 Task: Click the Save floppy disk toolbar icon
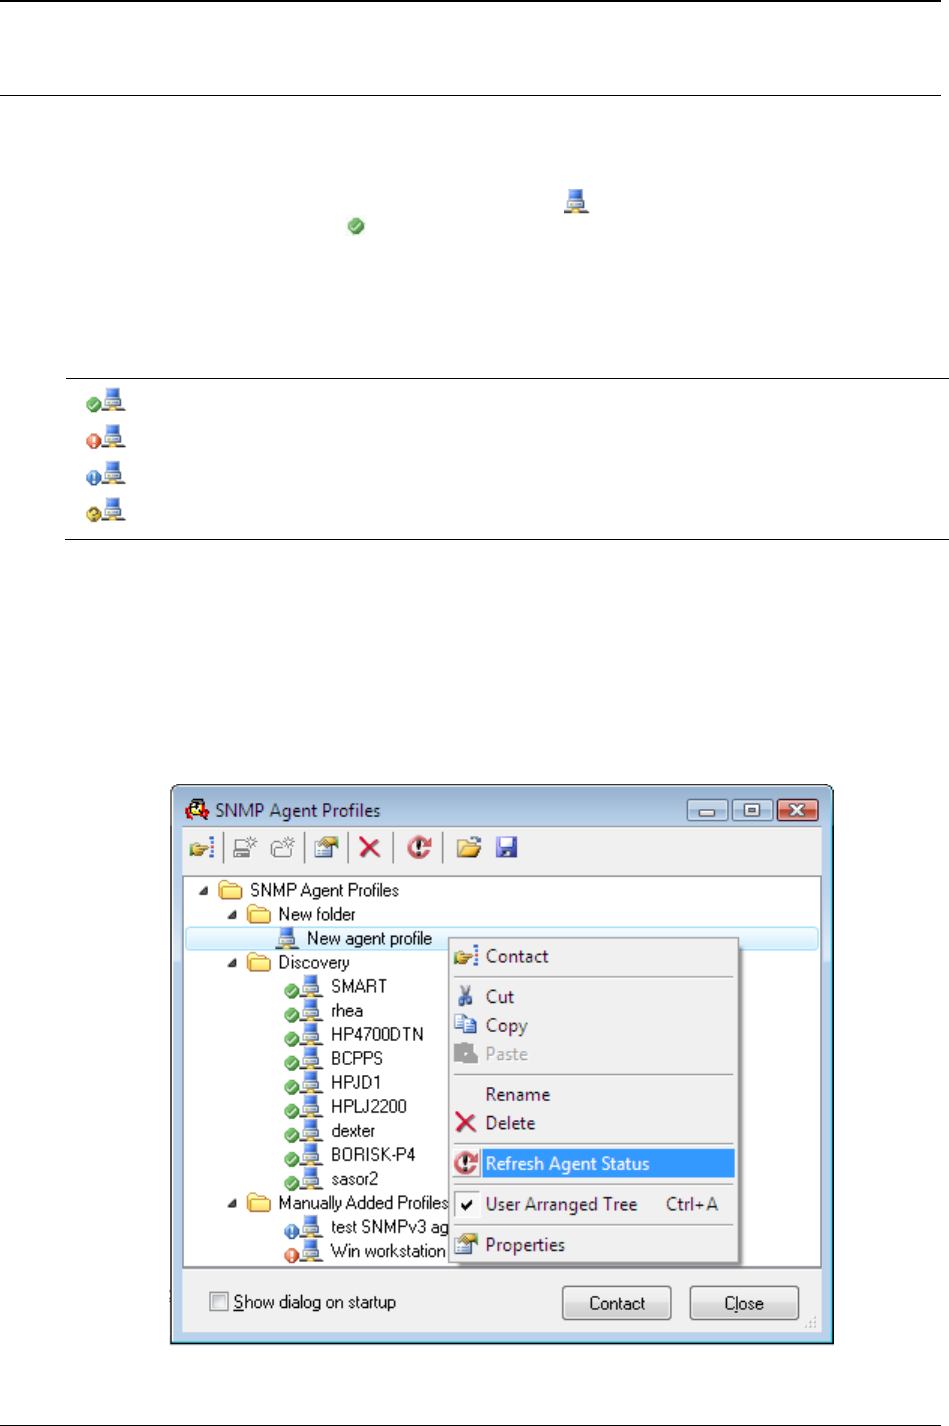click(507, 848)
